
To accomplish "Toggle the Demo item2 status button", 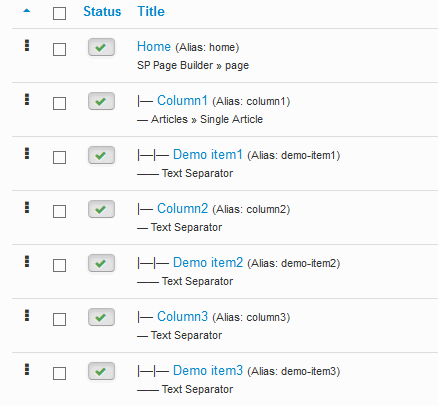I will point(101,263).
